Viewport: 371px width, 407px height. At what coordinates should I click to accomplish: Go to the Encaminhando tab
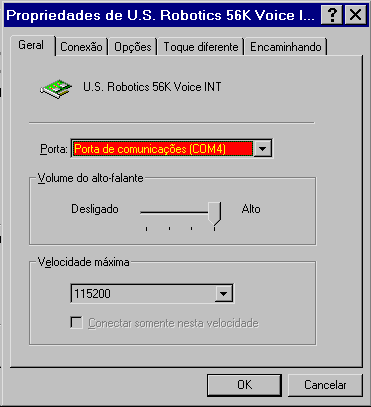coord(286,47)
